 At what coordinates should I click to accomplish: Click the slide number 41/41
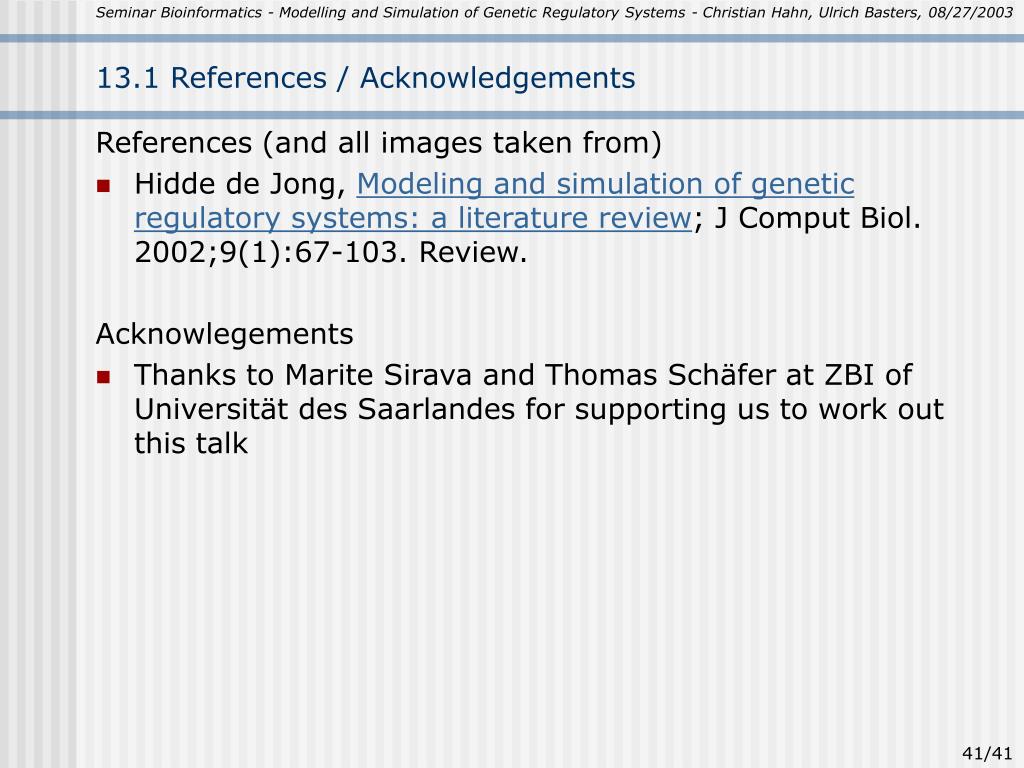[987, 753]
